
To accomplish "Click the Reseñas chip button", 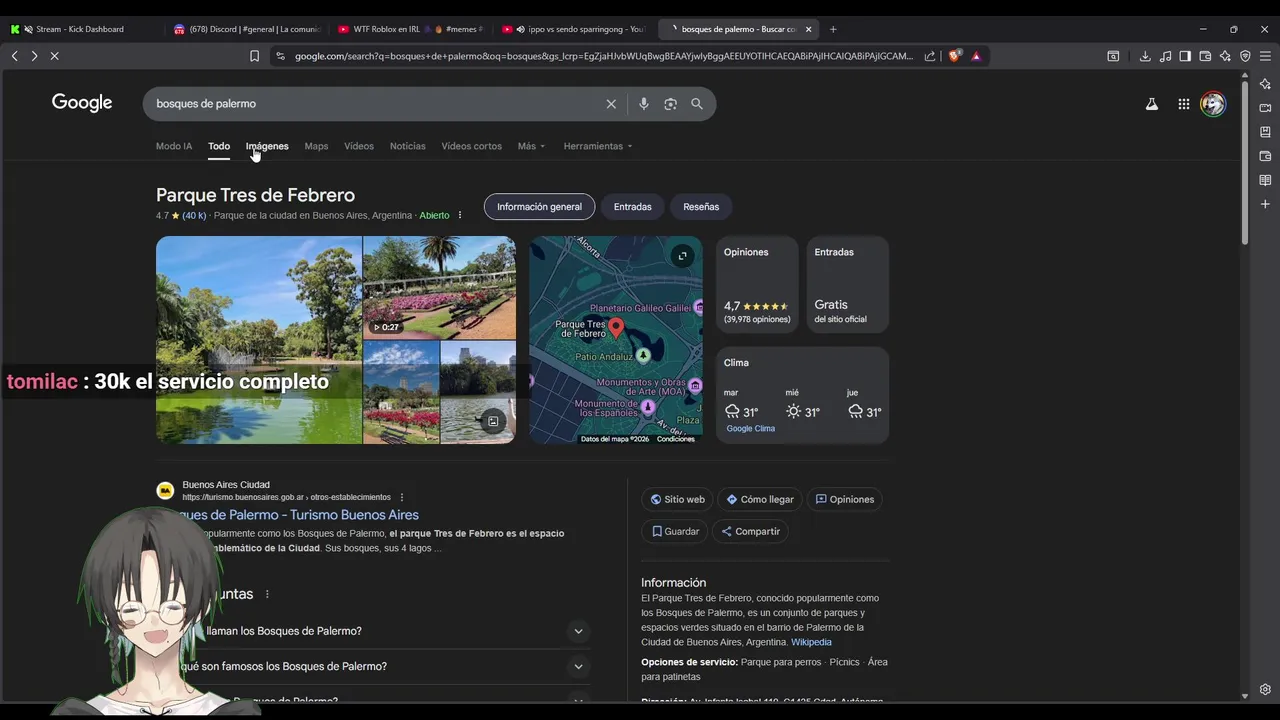I will (x=701, y=207).
